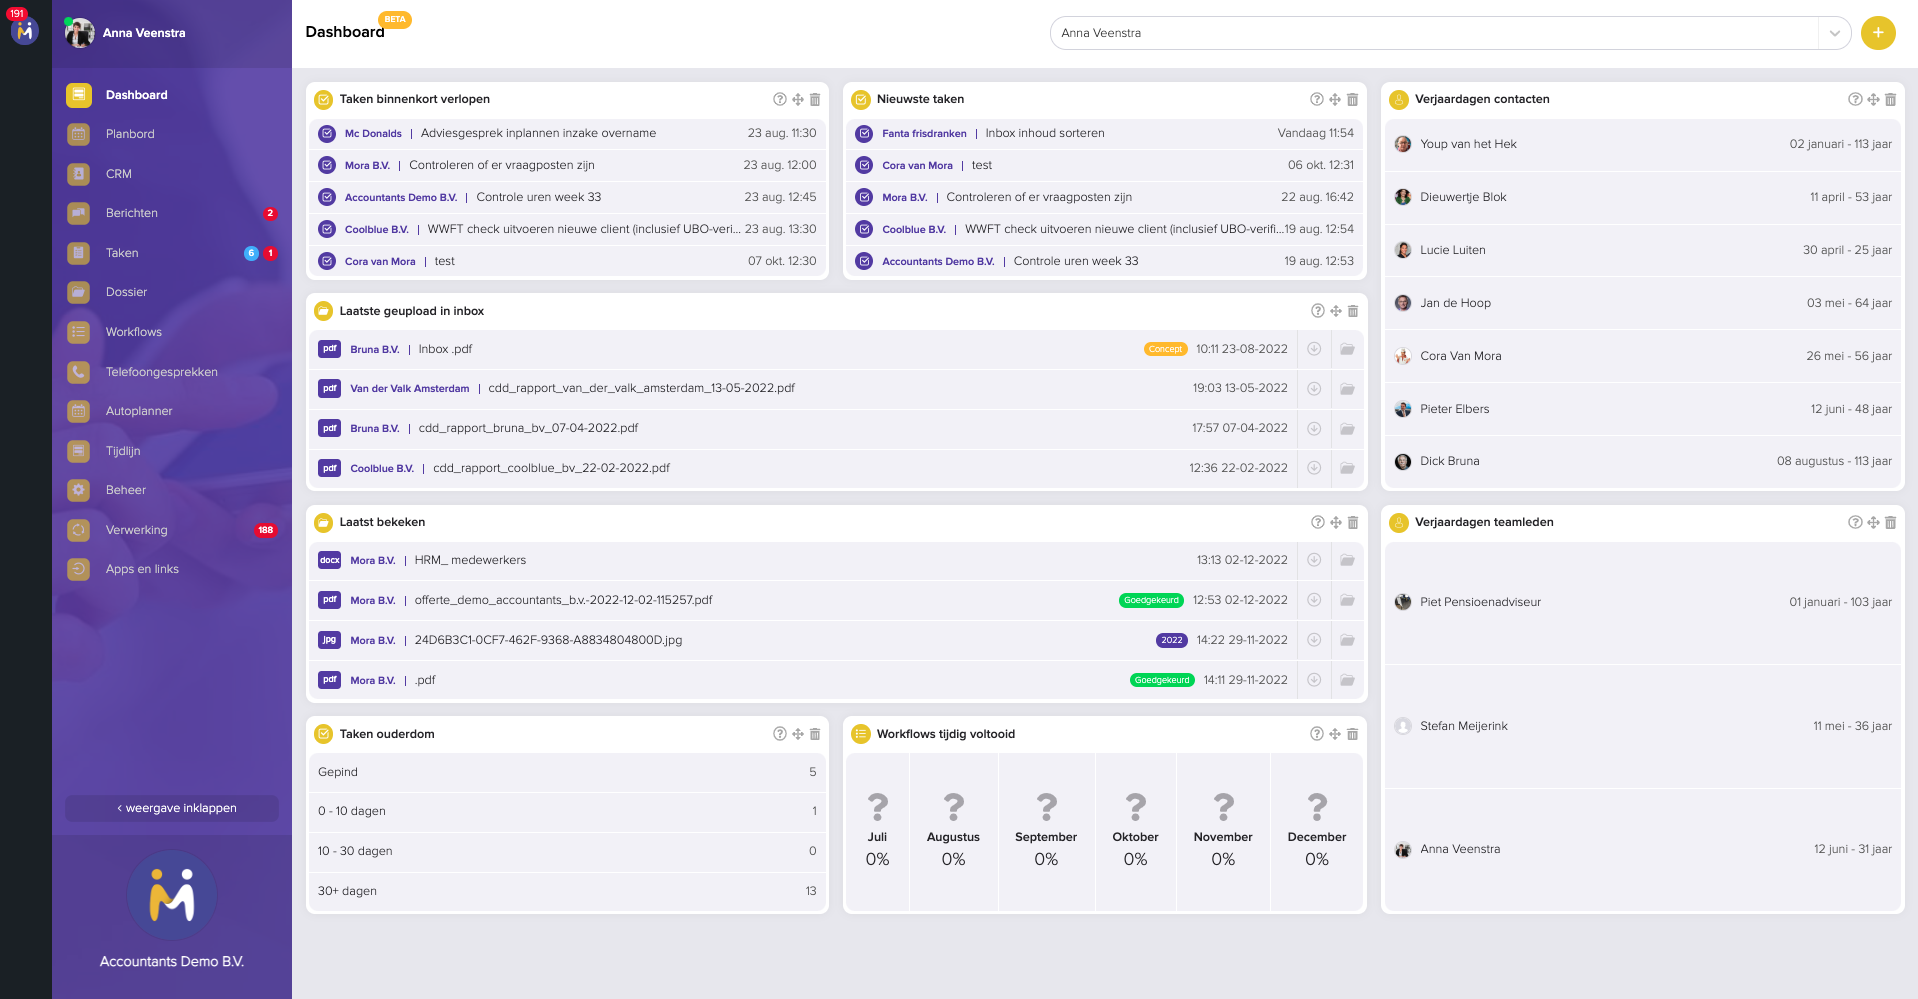Click move icon of Taken binnenkort verlopen

[798, 99]
